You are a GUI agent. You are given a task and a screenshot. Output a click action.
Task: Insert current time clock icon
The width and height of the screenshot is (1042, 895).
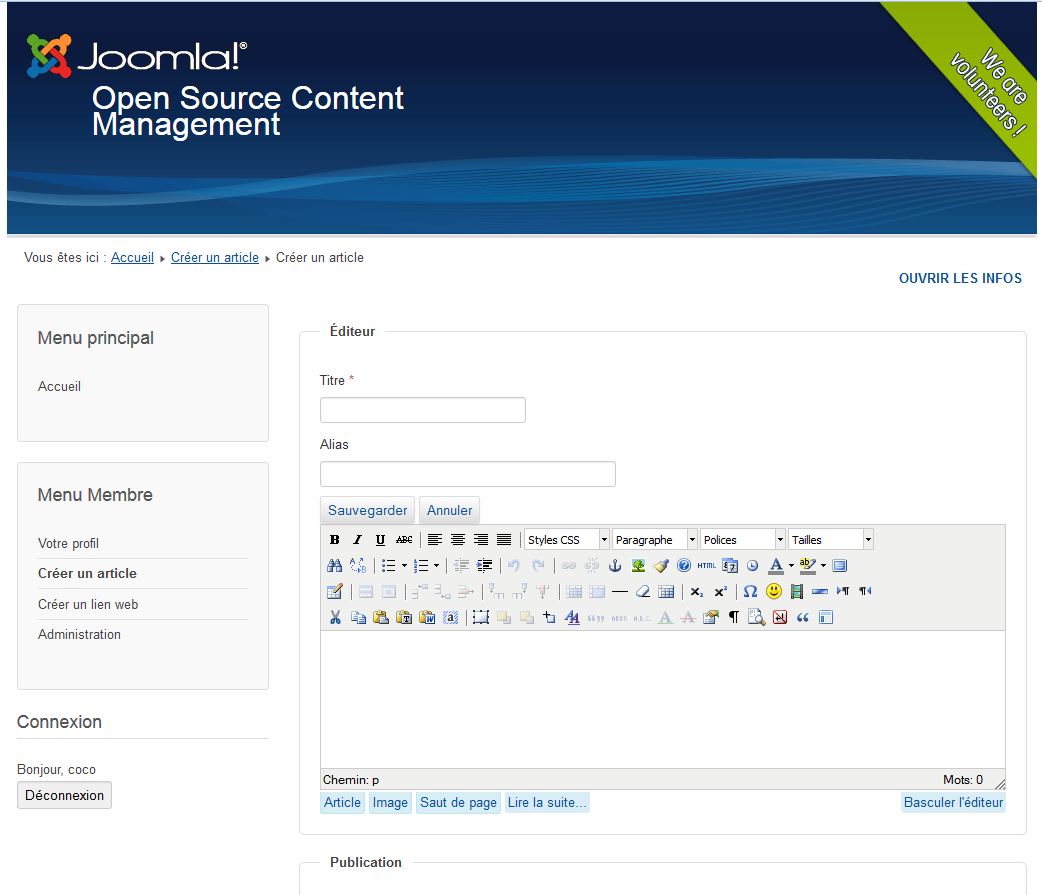click(x=752, y=565)
